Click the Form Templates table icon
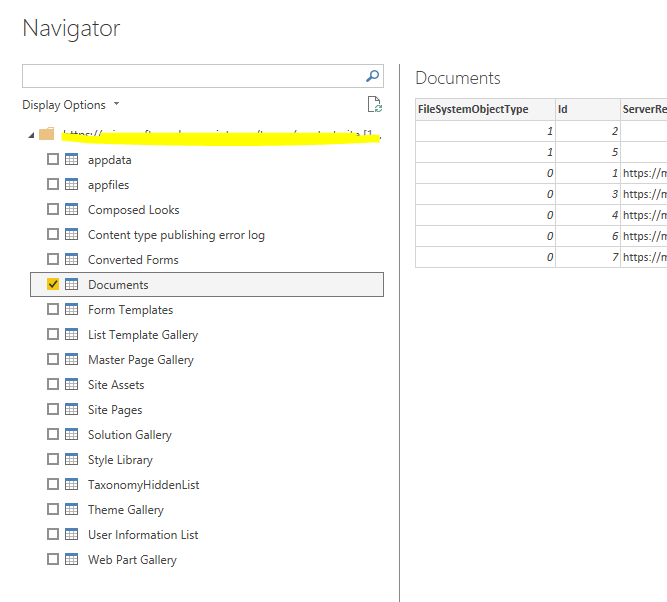 [71, 309]
